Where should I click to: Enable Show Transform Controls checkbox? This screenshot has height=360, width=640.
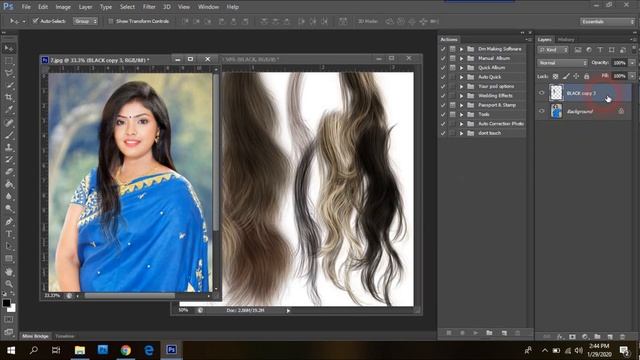click(x=110, y=21)
